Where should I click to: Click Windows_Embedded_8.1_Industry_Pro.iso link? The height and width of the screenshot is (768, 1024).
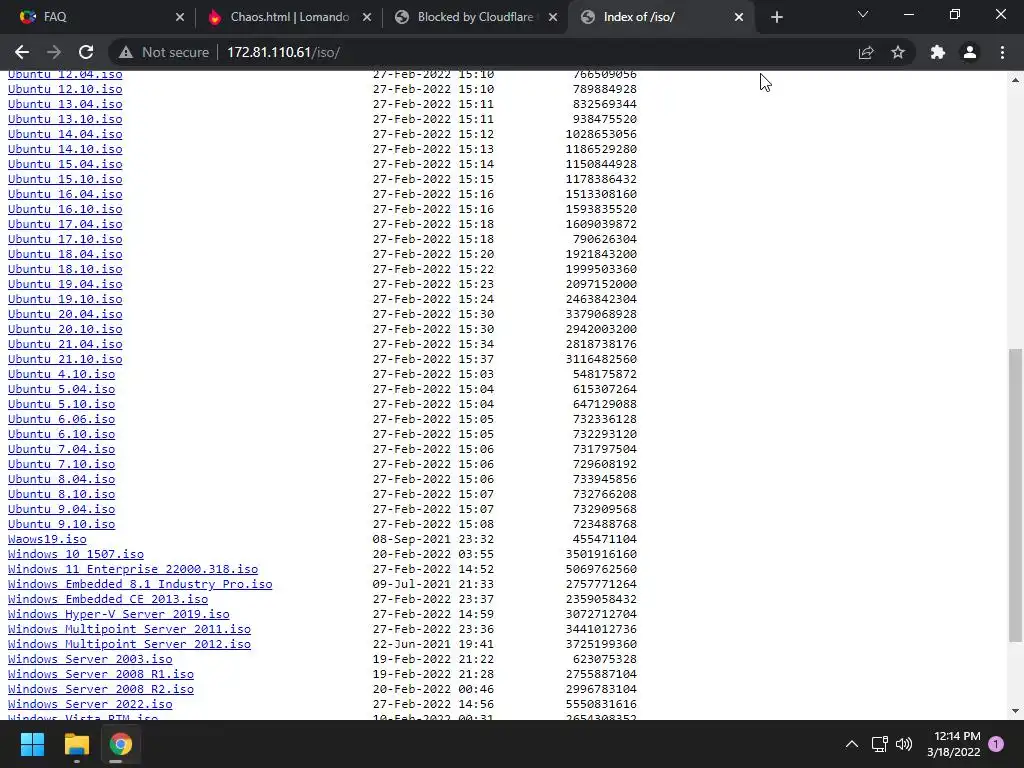click(x=140, y=584)
